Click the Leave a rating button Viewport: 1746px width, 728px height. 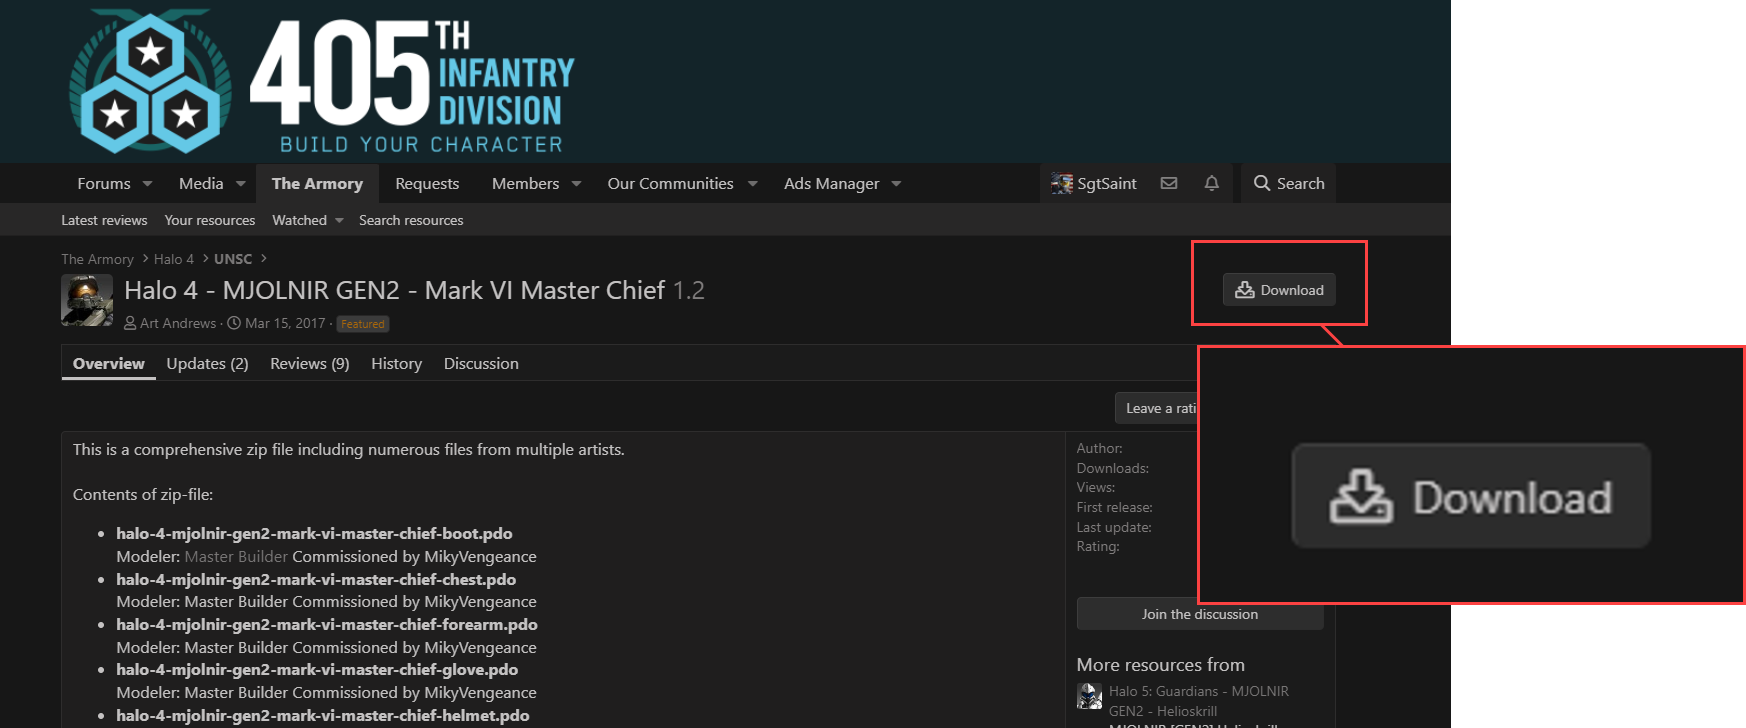[x=1157, y=408]
